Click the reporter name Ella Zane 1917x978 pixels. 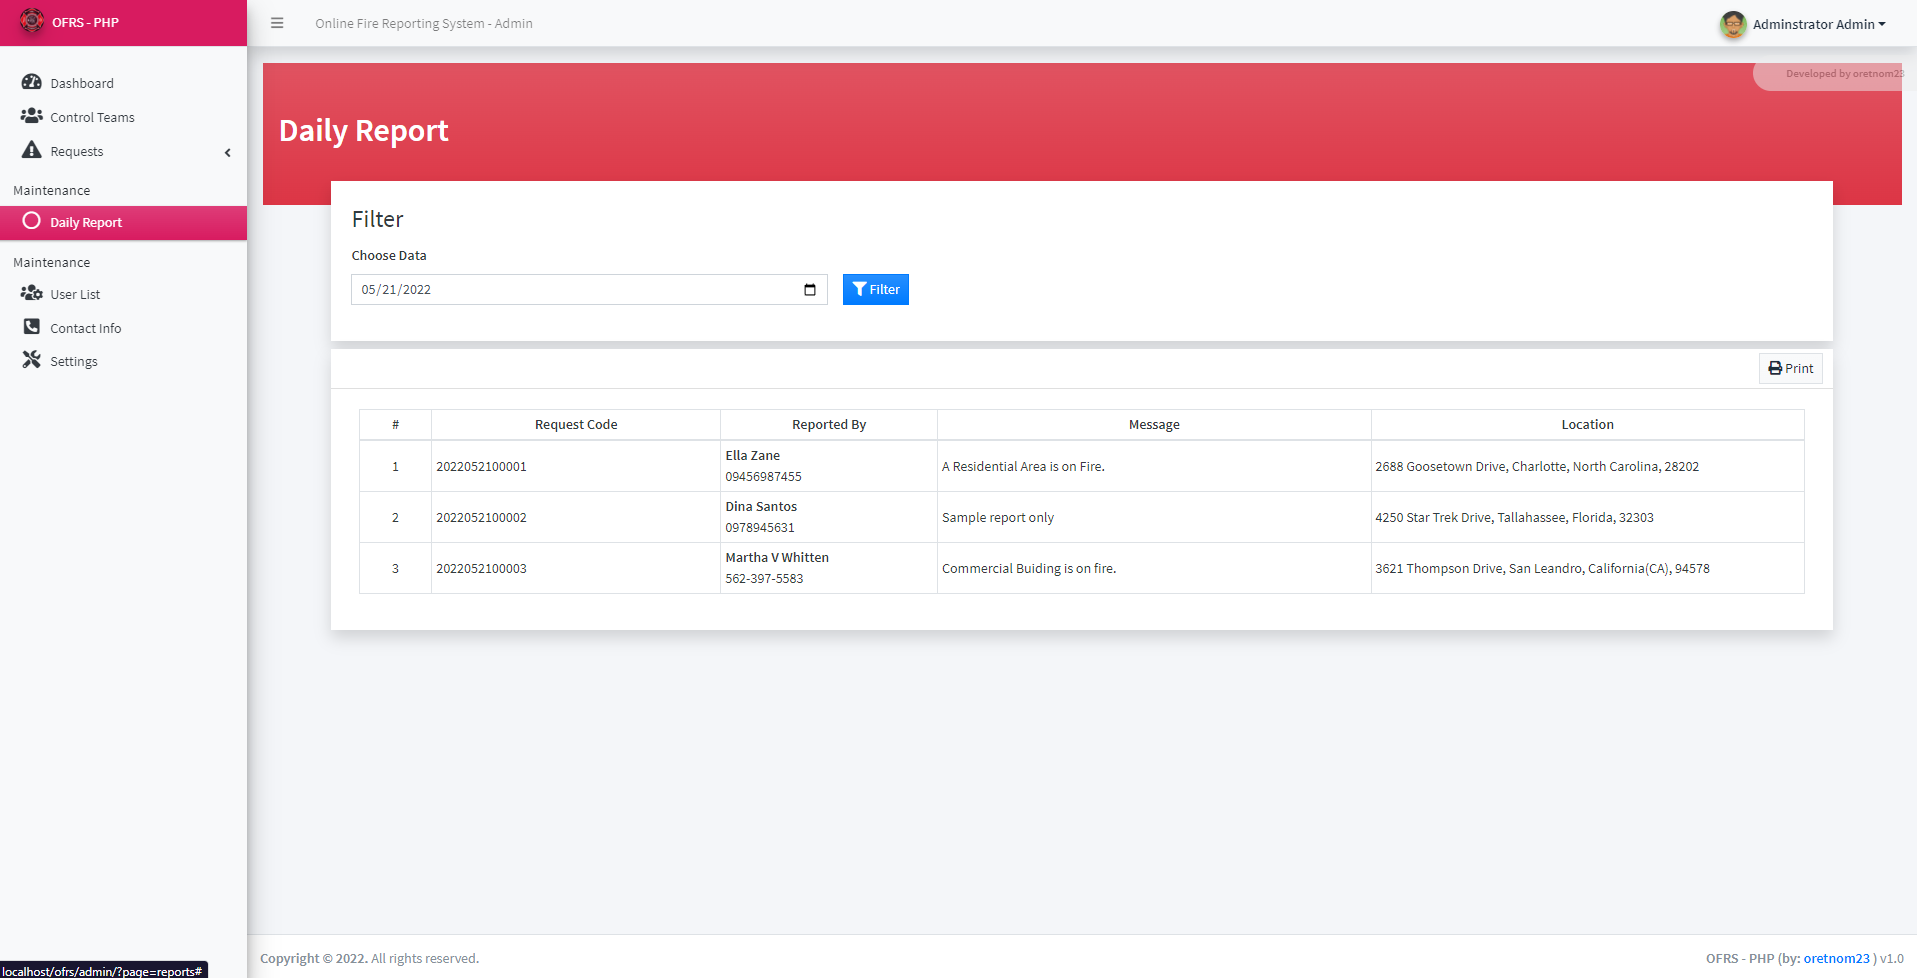(752, 455)
